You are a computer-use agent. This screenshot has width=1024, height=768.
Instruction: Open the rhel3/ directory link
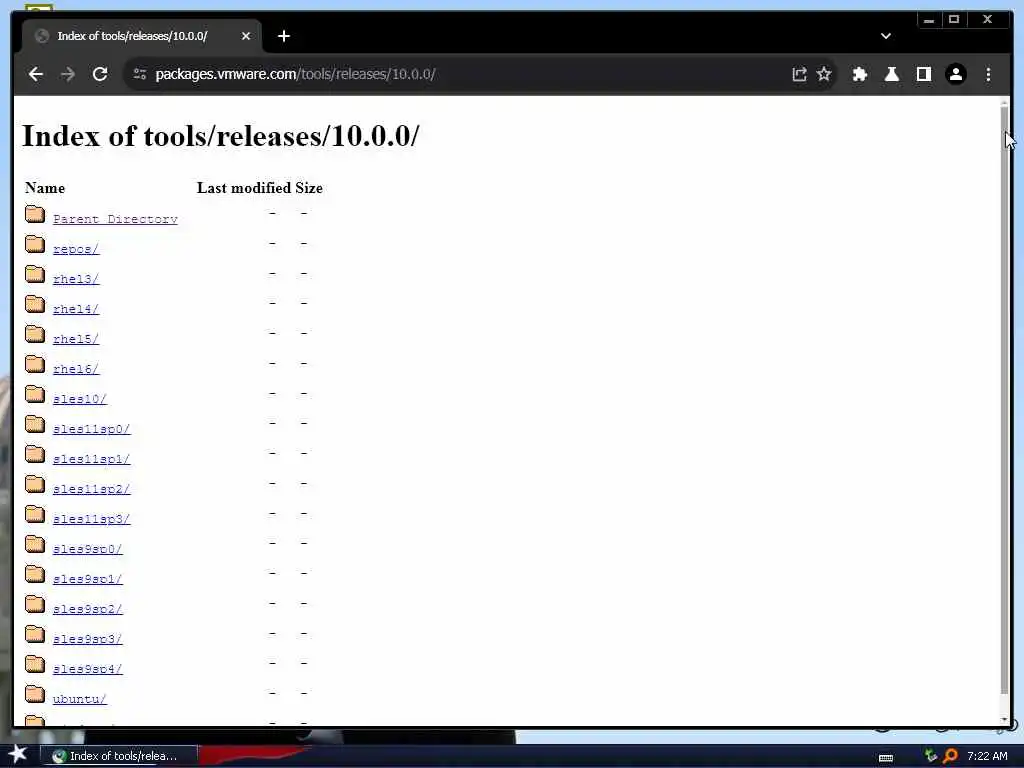[x=76, y=279]
